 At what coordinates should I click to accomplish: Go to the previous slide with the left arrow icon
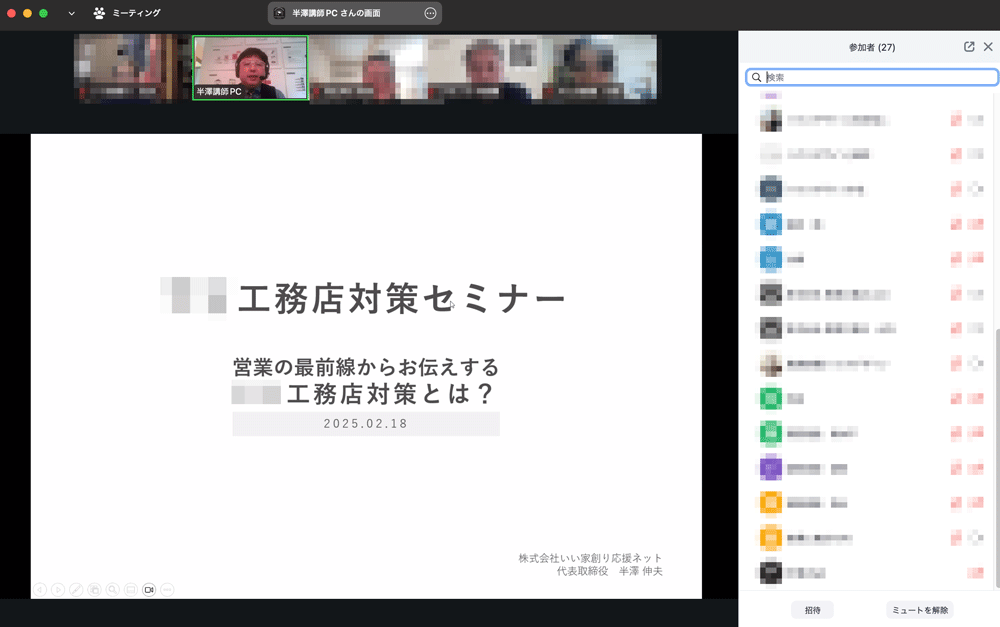tap(39, 590)
